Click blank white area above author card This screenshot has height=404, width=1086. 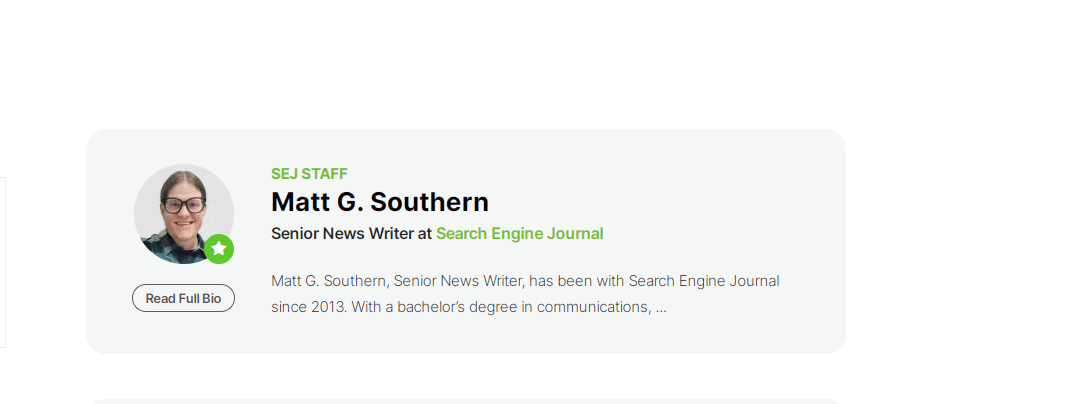(x=465, y=62)
